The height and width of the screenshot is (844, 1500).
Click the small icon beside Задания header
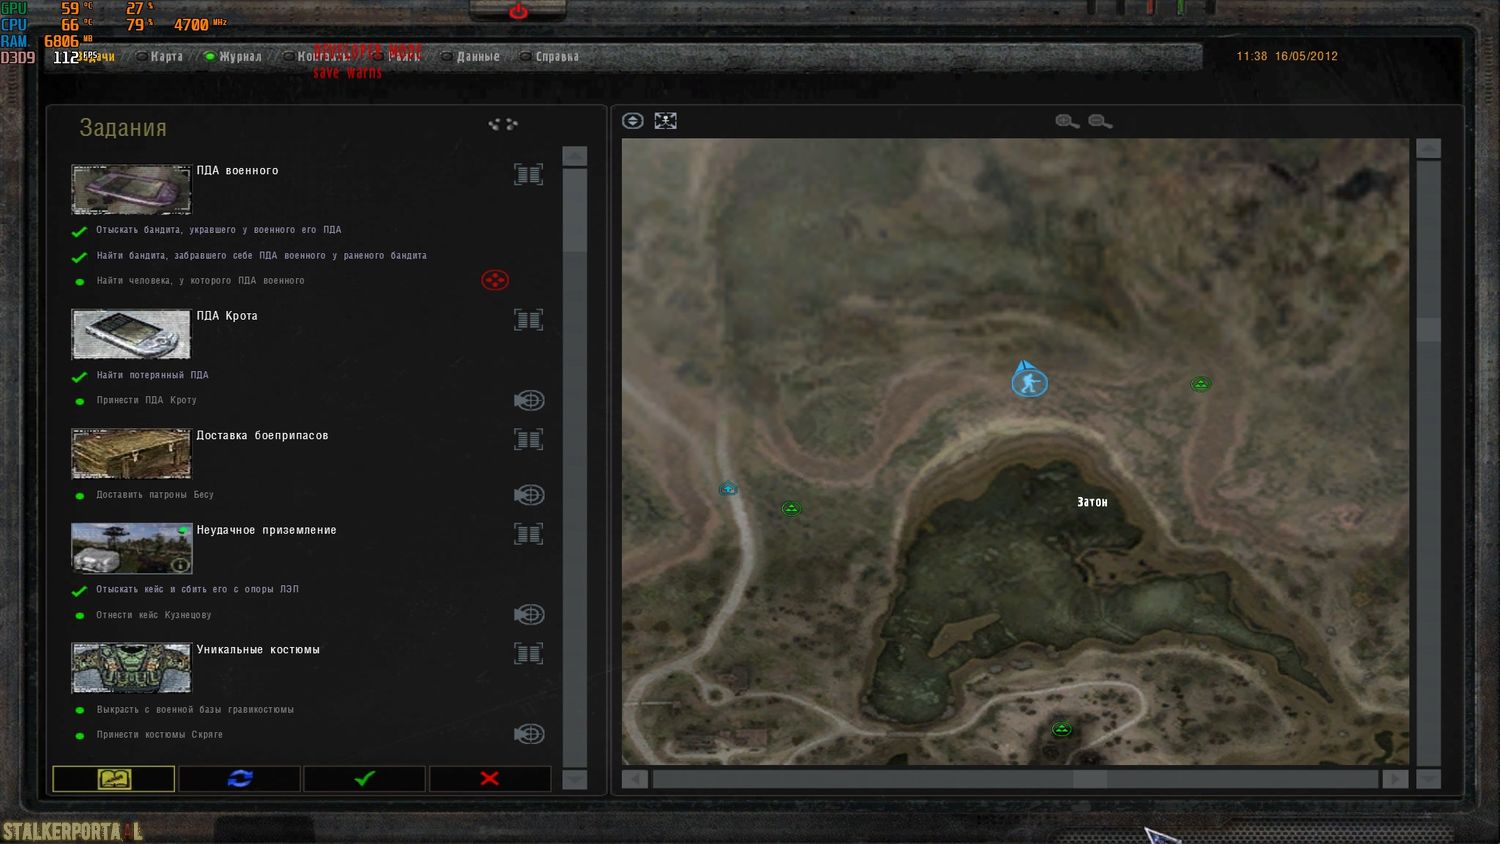(x=503, y=125)
